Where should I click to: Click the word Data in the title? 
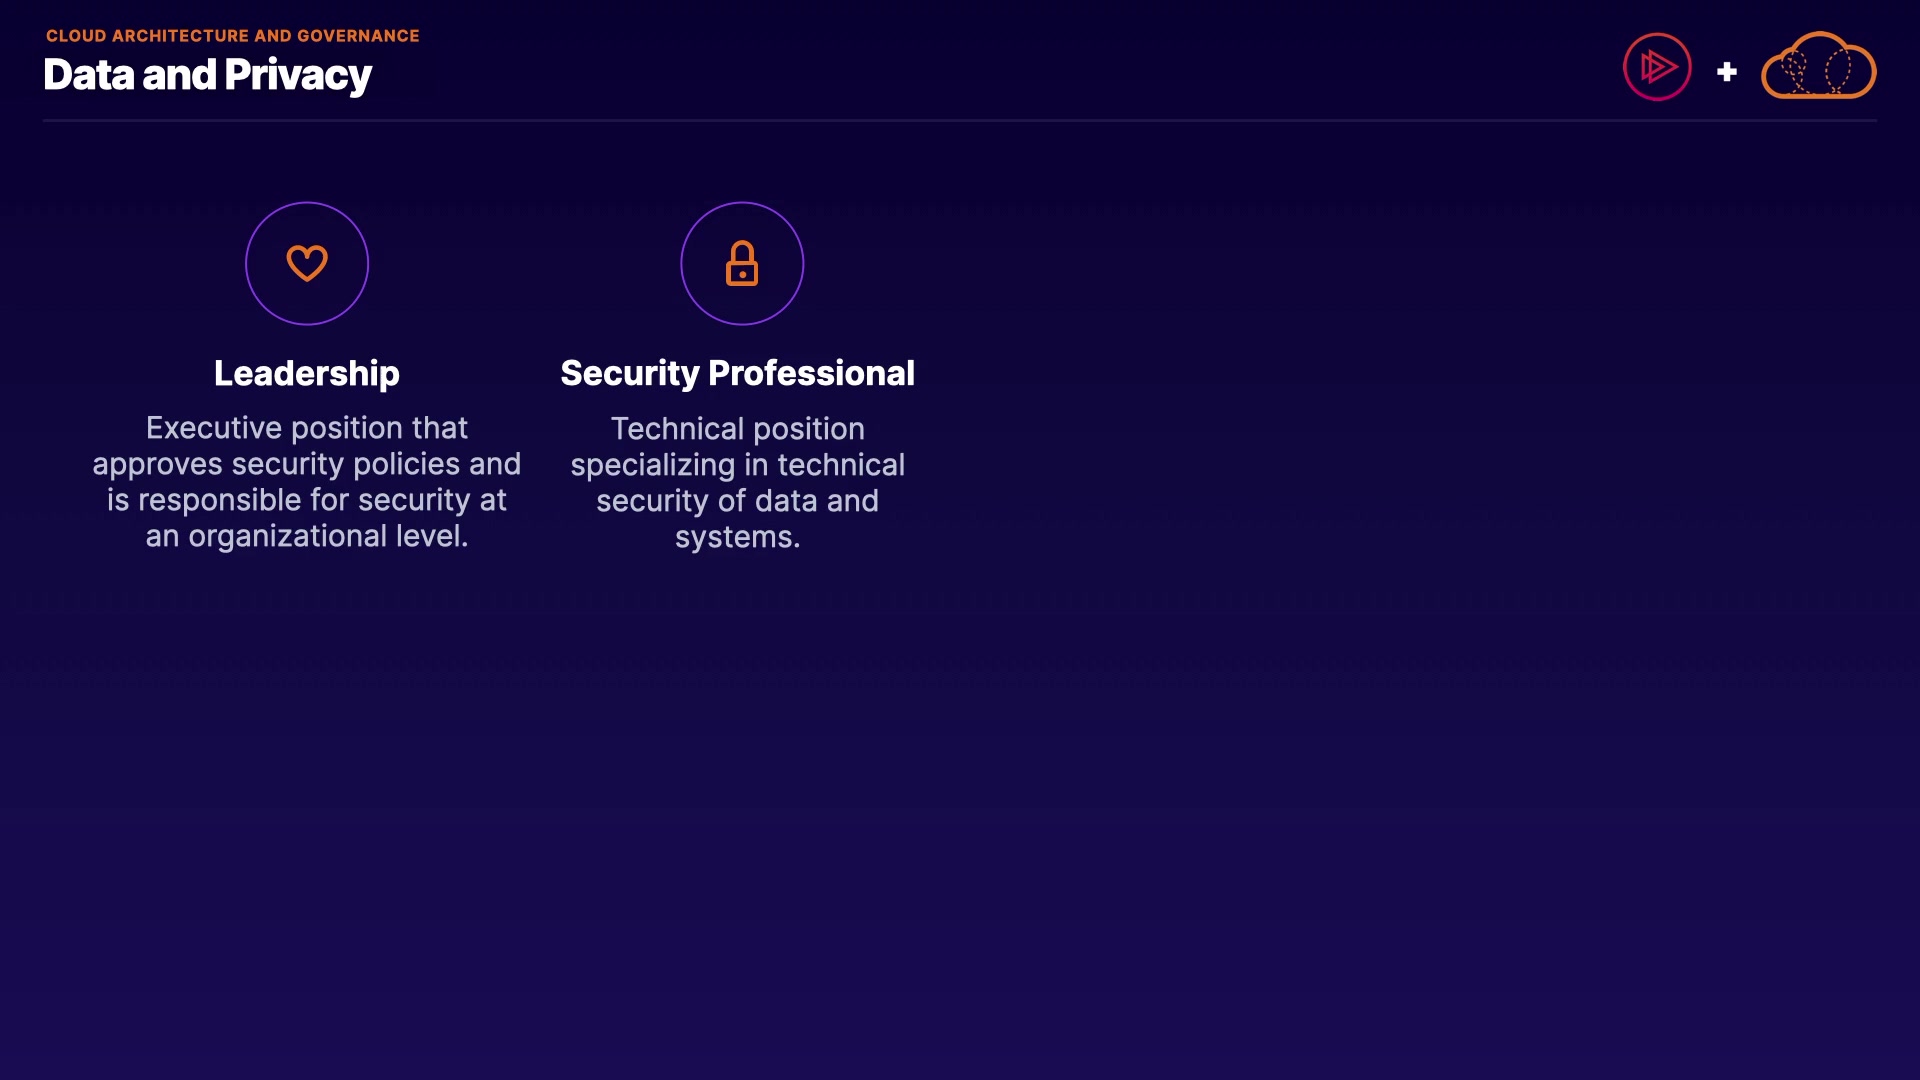[88, 75]
